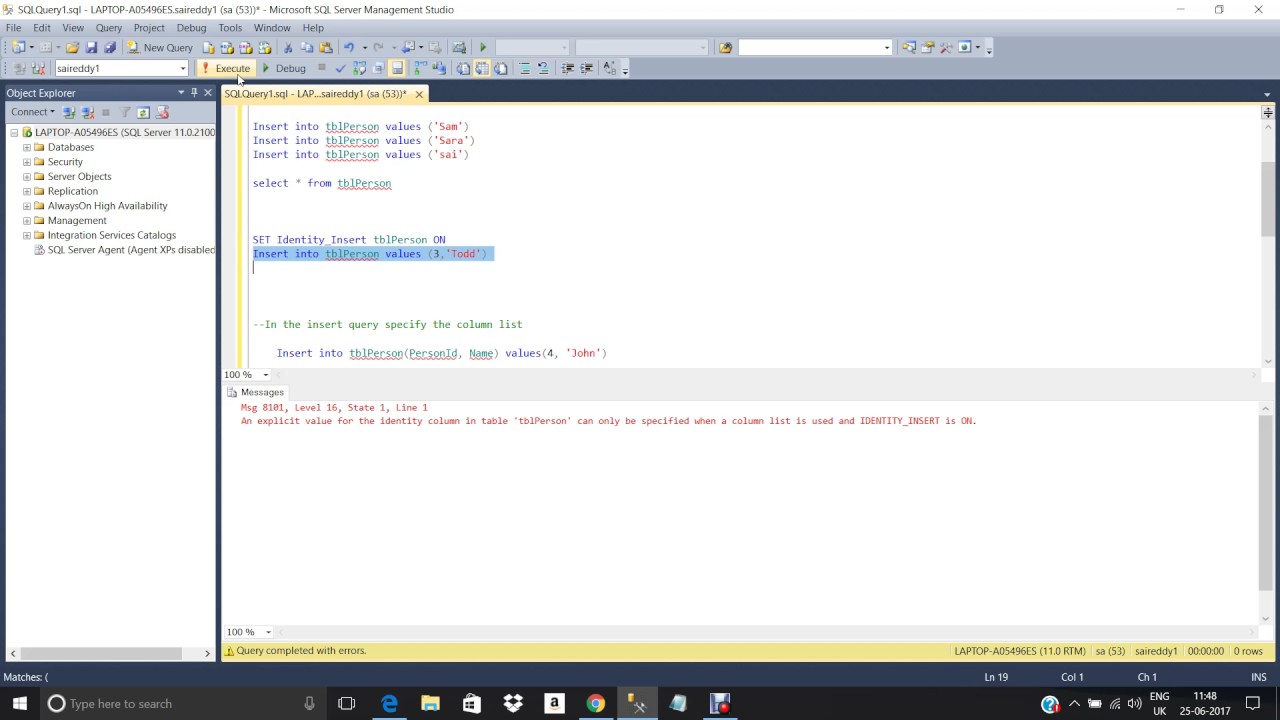
Task: Click the Cut scissors icon
Action: (288, 47)
